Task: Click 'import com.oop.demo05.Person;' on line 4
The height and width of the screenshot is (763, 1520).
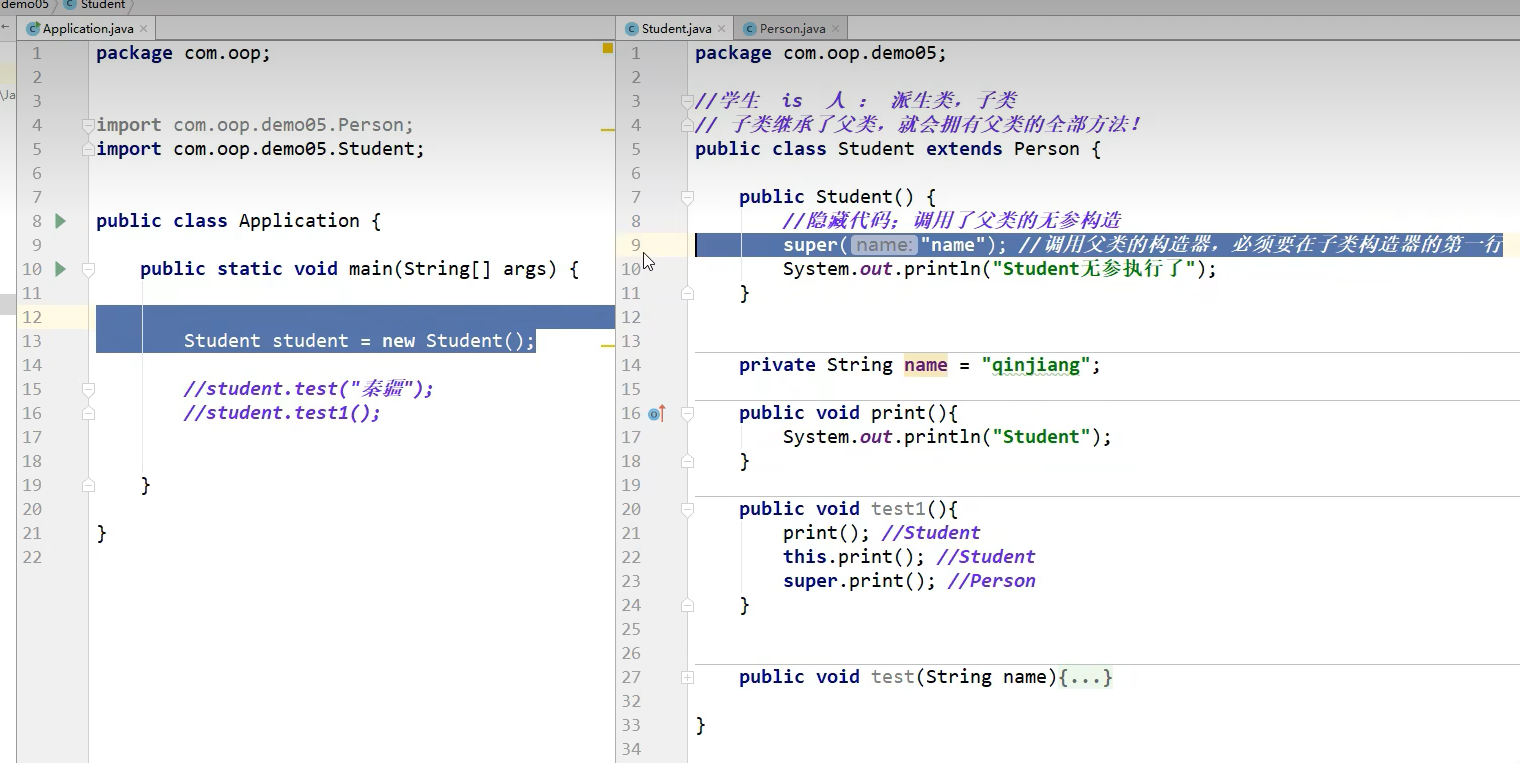Action: (x=255, y=125)
